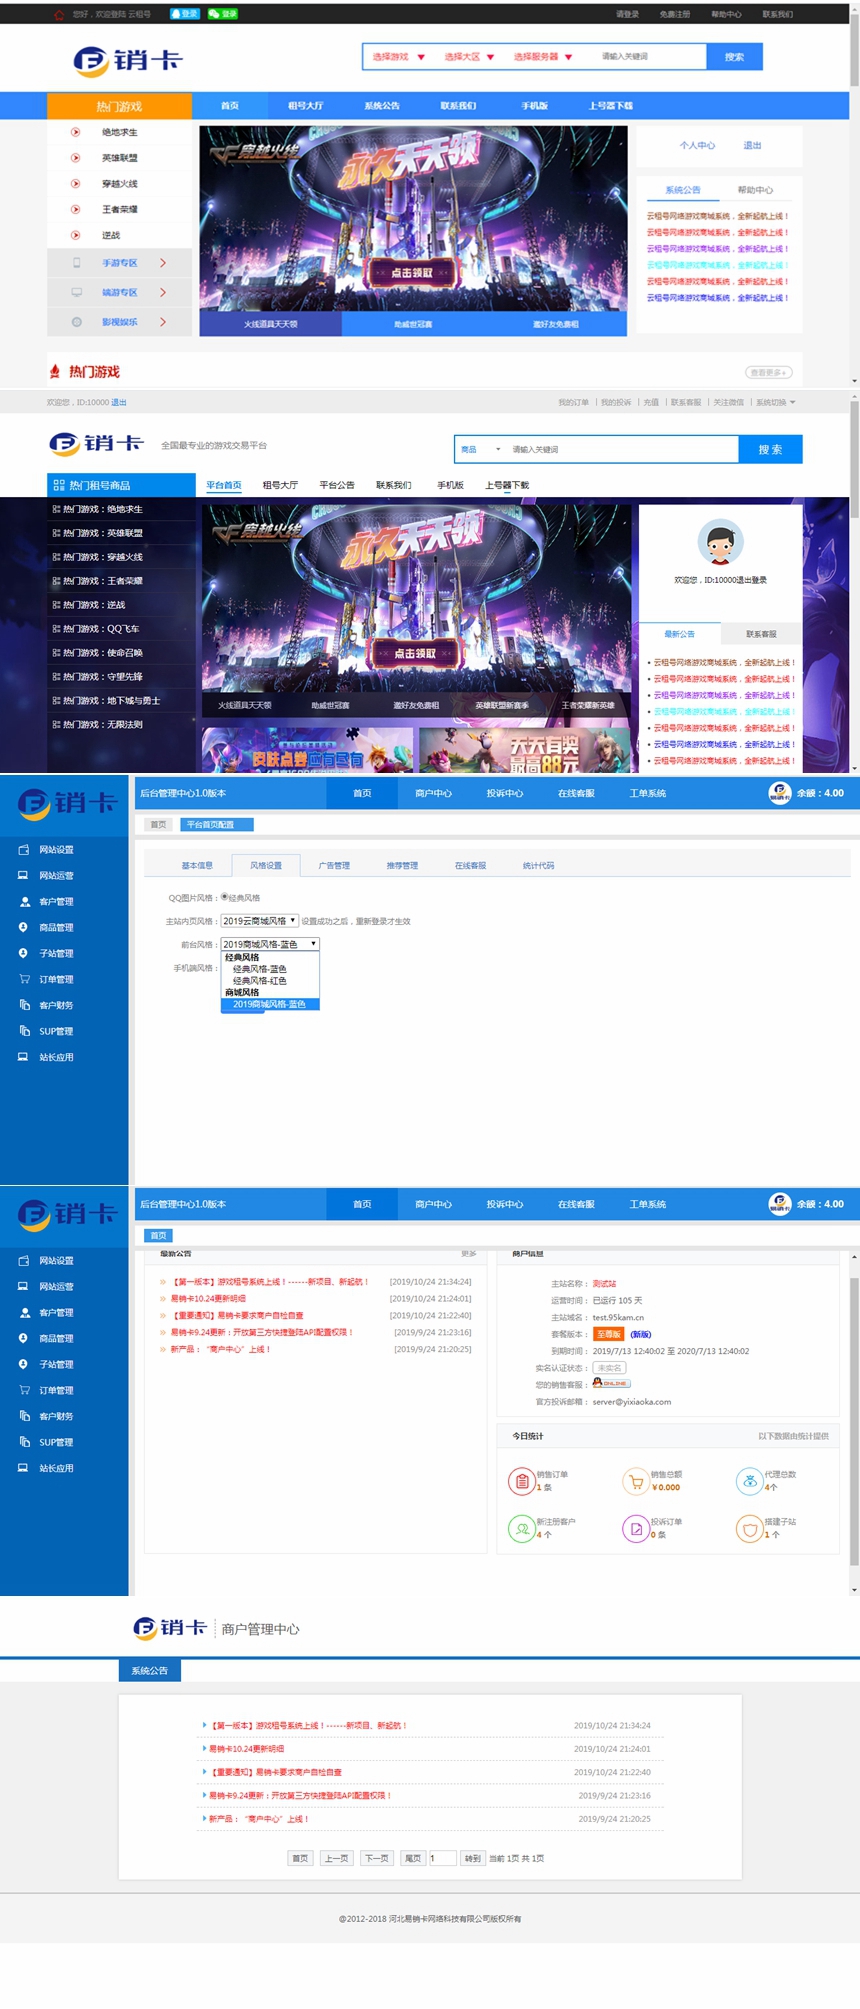Switch to the 广告管理 tab
Viewport: 860px width, 2009px height.
click(x=334, y=866)
